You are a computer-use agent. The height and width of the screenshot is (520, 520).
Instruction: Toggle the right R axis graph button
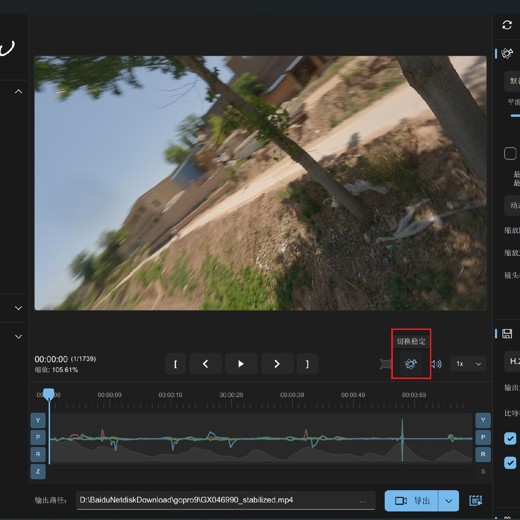point(483,454)
